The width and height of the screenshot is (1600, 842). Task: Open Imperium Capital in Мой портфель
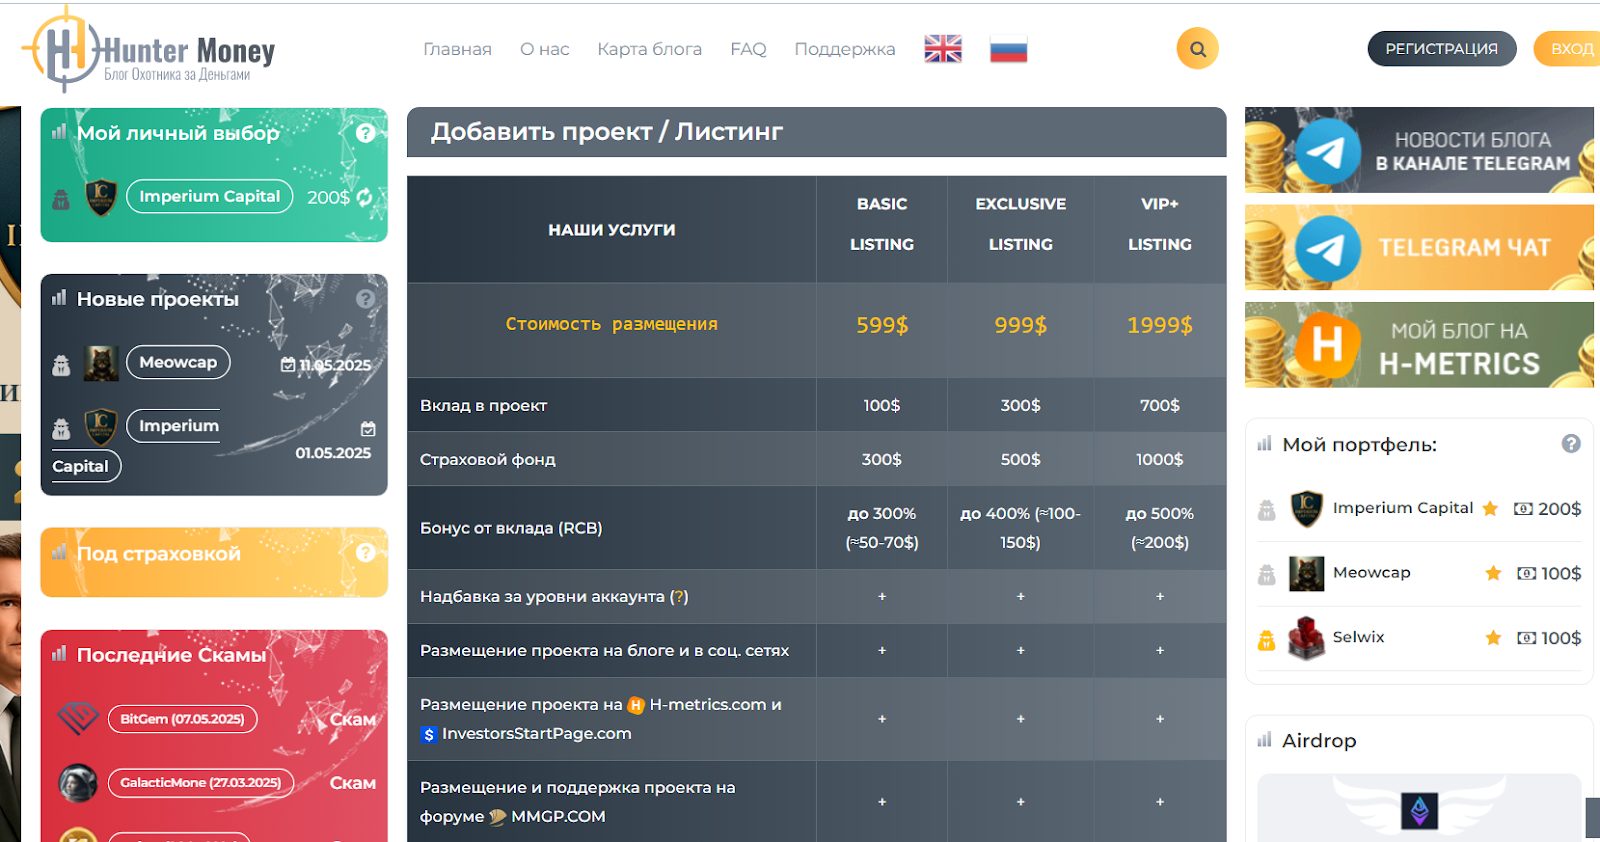tap(1403, 508)
